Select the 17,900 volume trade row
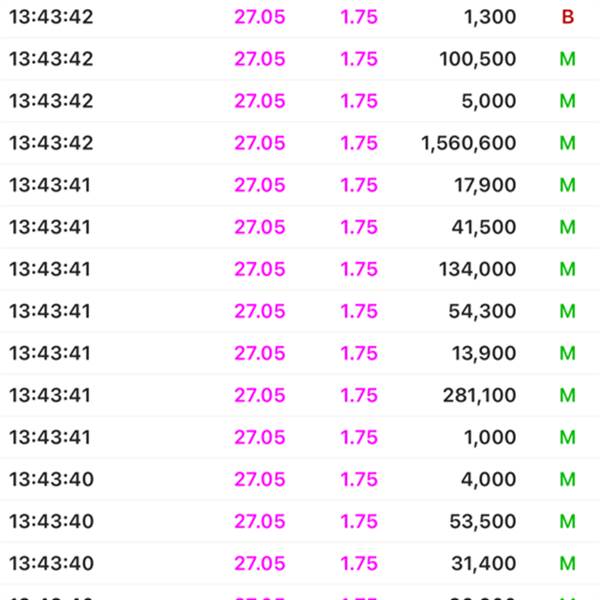This screenshot has height=600, width=600. tap(300, 185)
